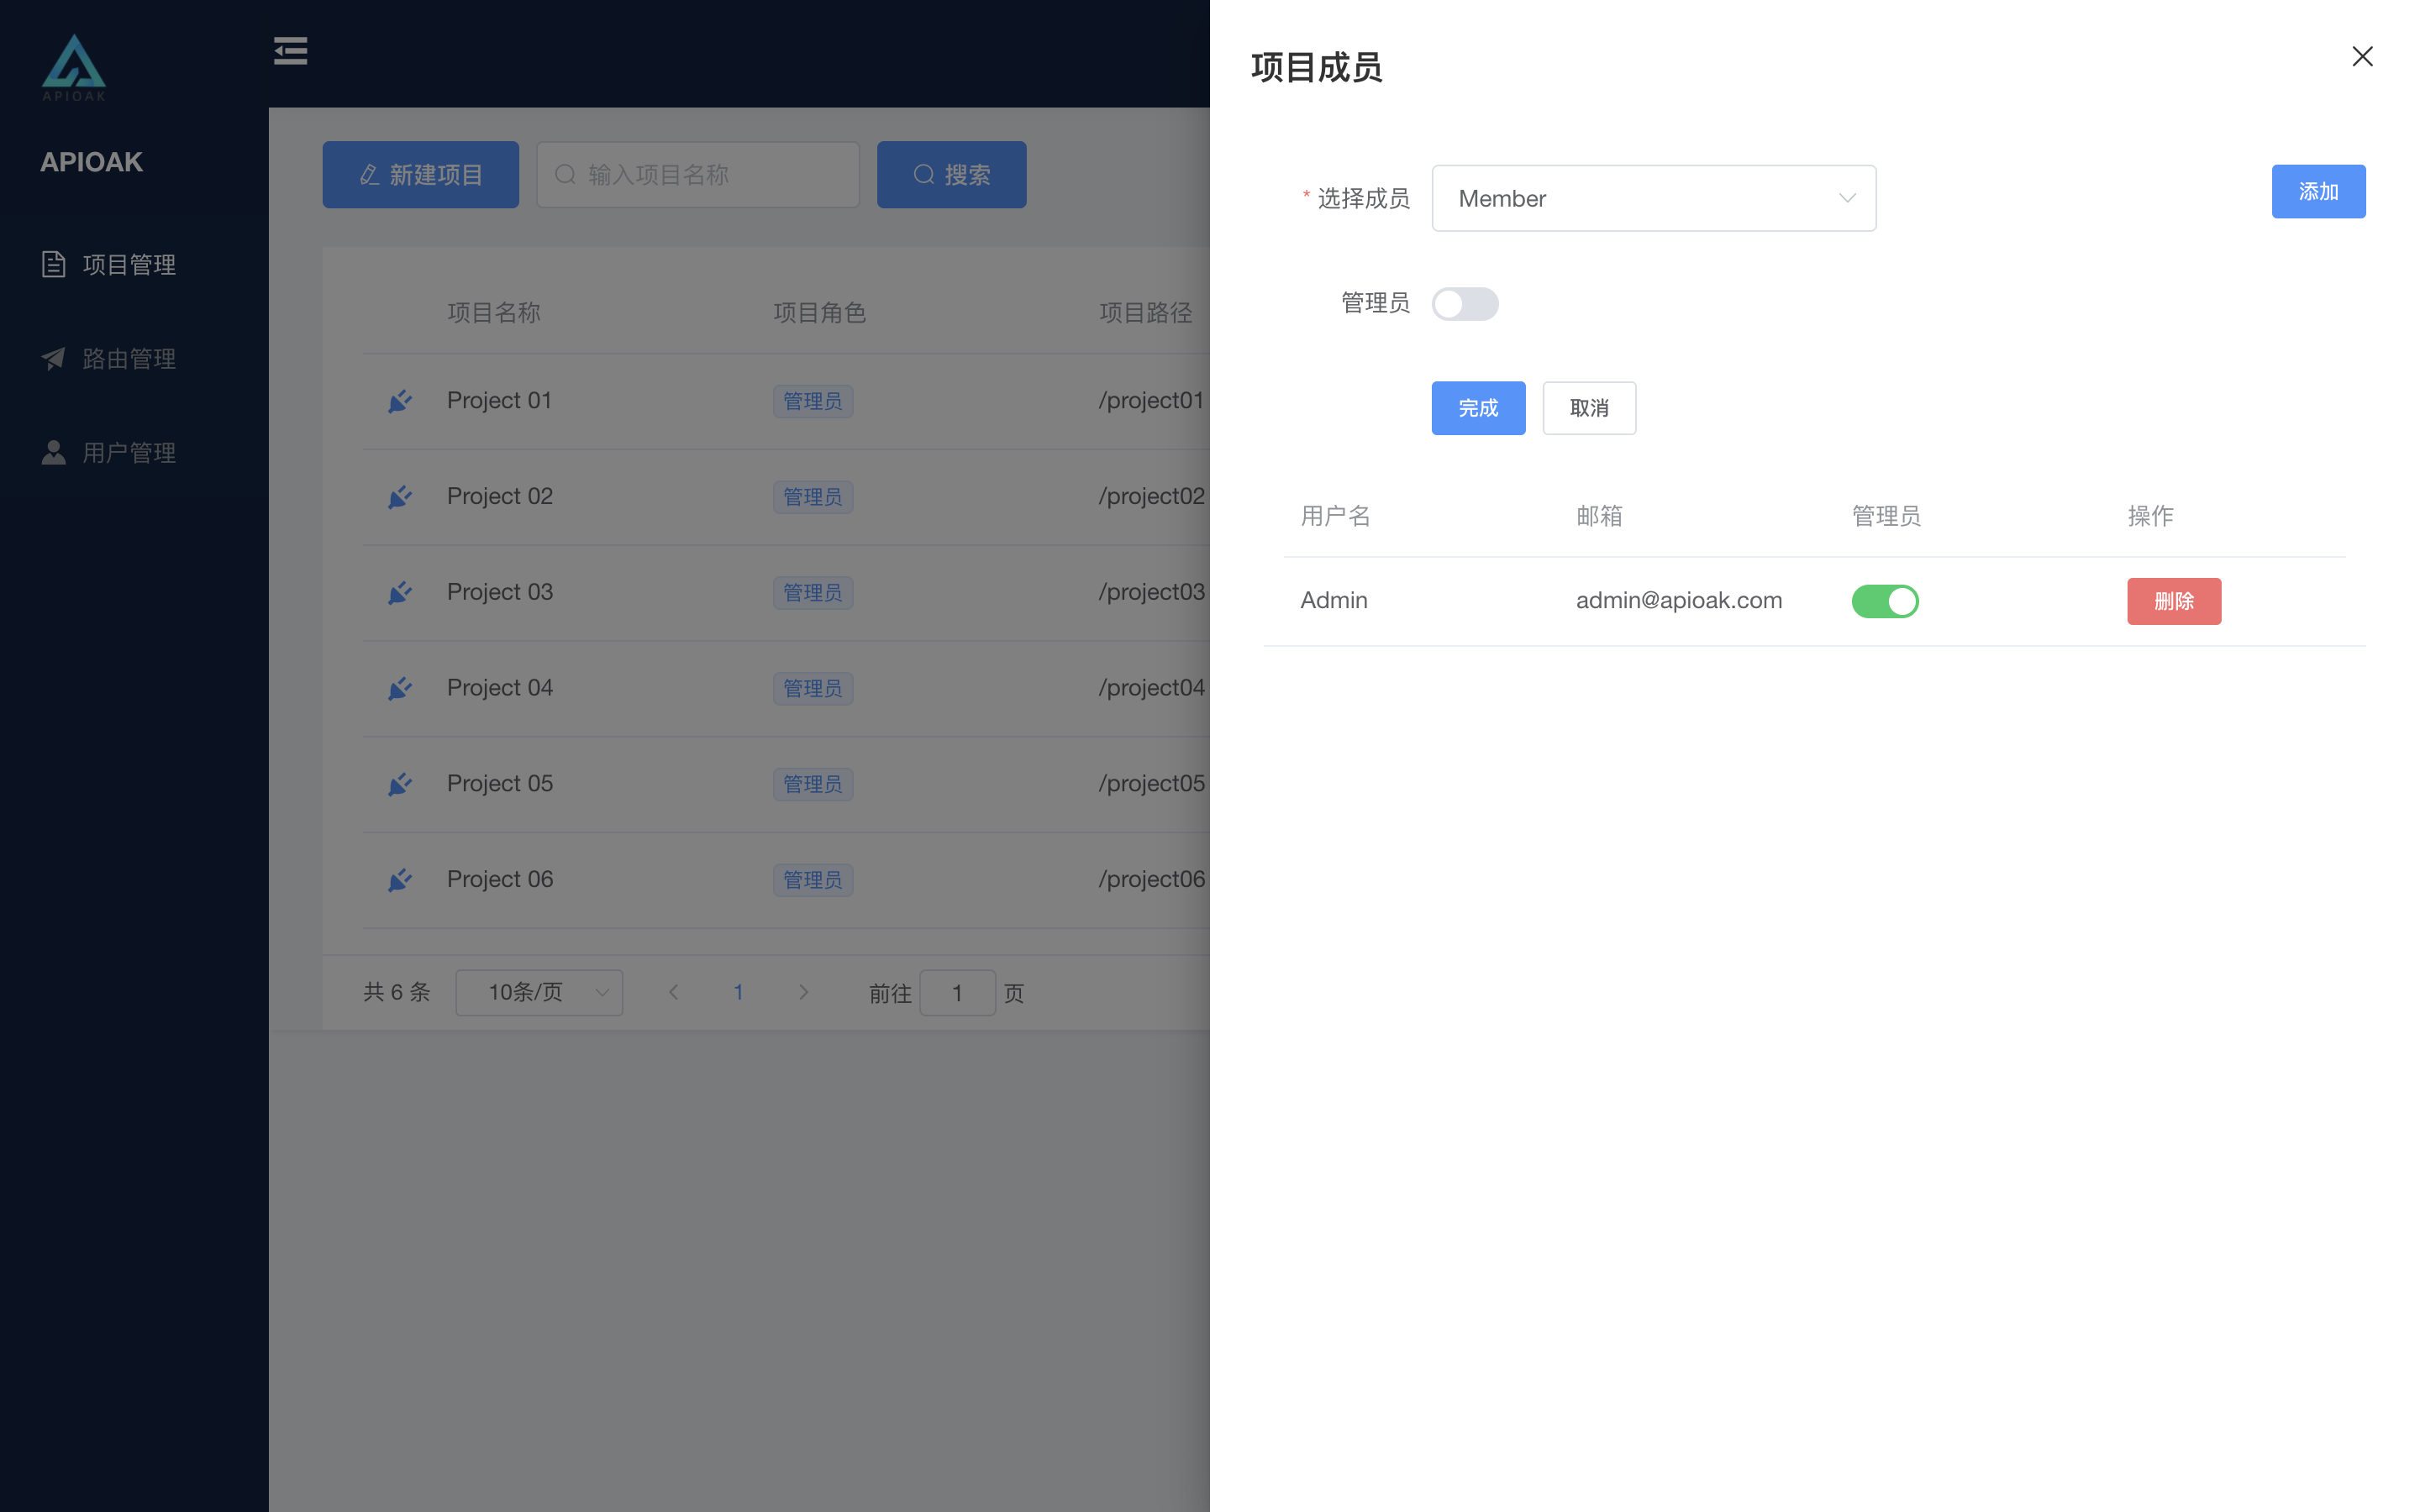Toggle the 管理员 switch in the form

pyautogui.click(x=1465, y=303)
